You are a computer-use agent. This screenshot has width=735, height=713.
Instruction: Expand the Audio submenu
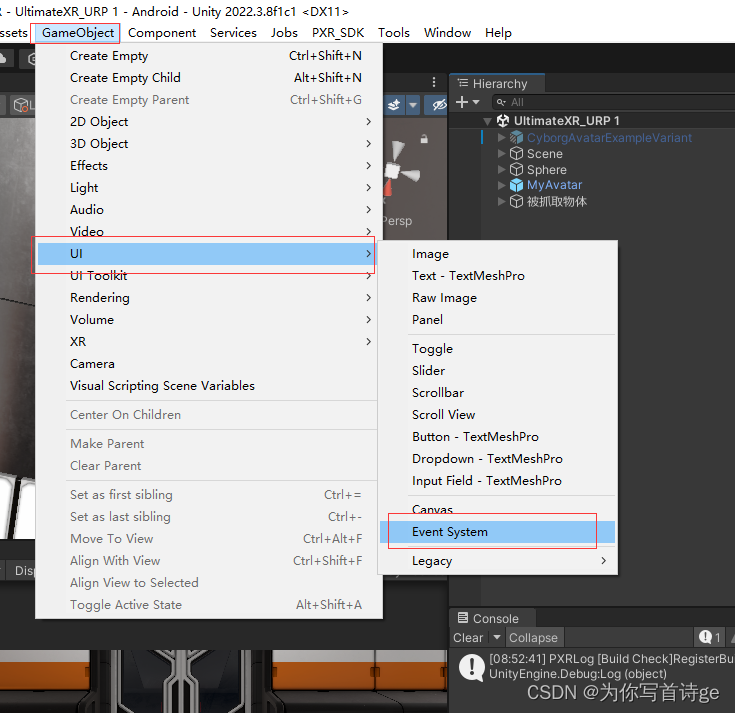tap(209, 210)
